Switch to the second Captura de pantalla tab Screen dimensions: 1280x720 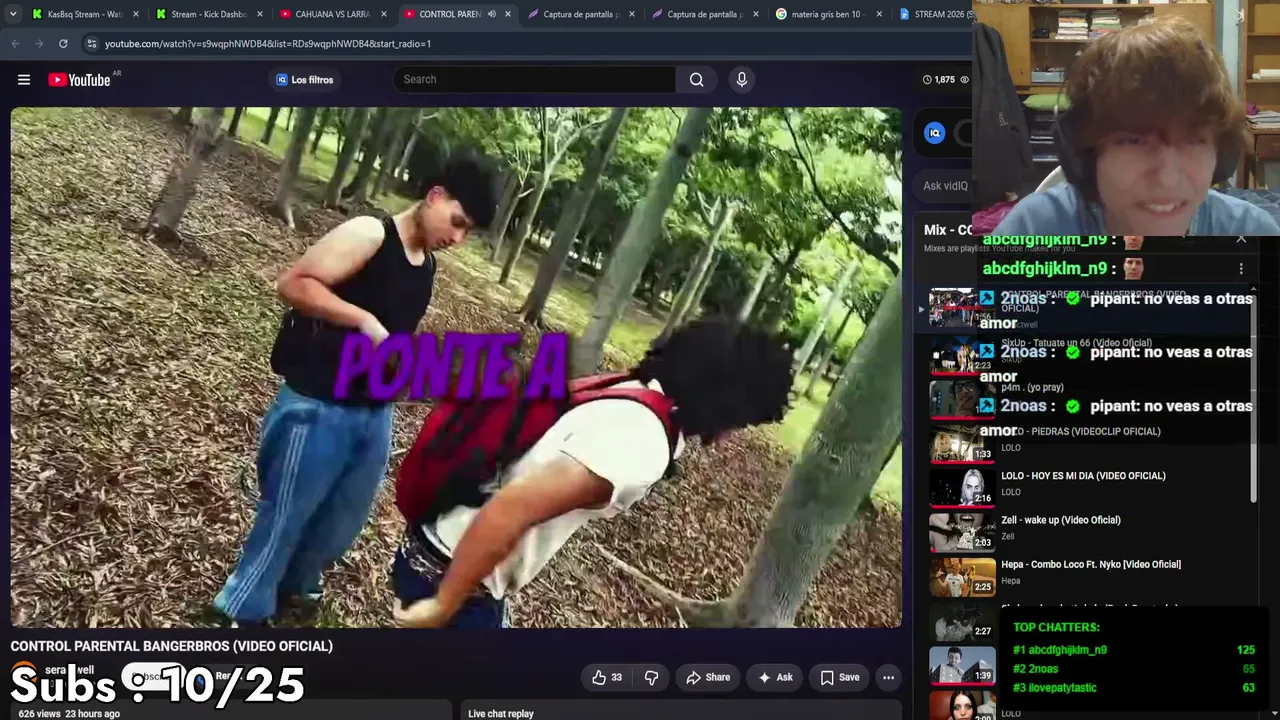(x=706, y=14)
